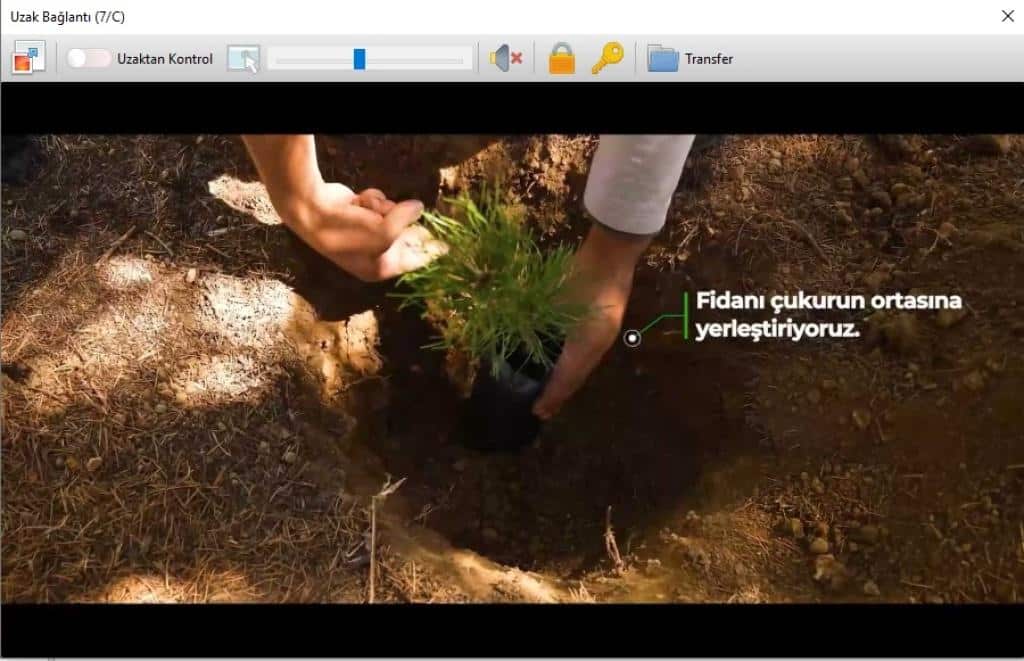Click the orange padlock lock icon
The image size is (1024, 661).
(562, 59)
